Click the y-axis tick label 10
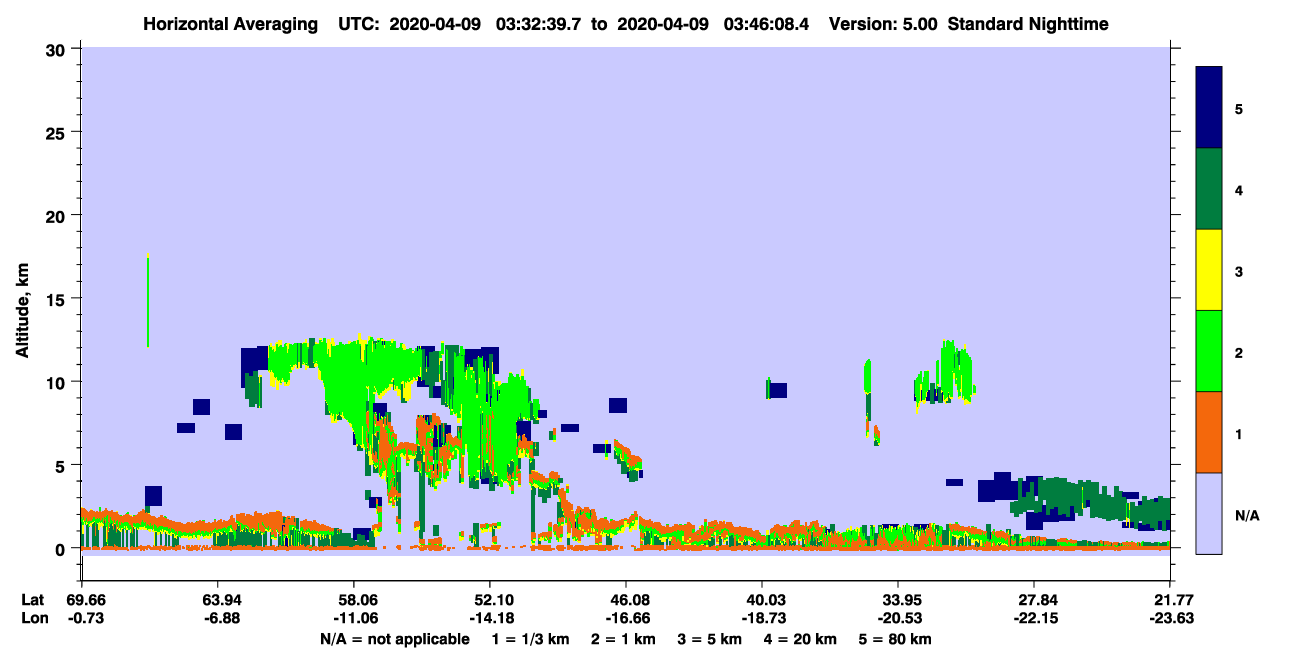Viewport: 1300px width, 667px height. pos(58,382)
